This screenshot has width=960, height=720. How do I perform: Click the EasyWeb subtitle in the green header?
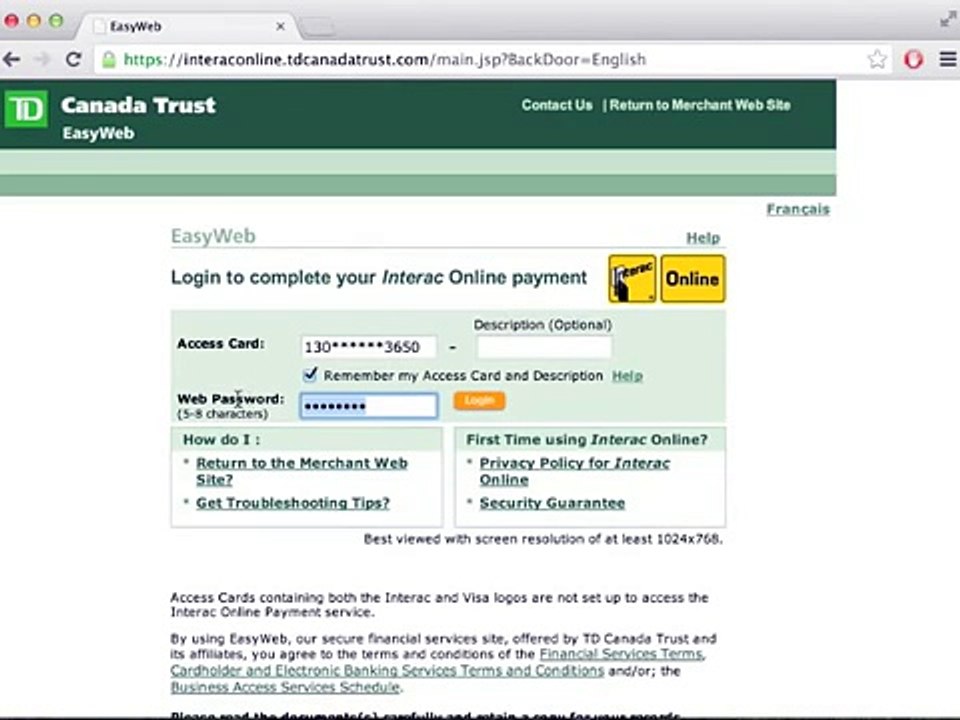98,133
